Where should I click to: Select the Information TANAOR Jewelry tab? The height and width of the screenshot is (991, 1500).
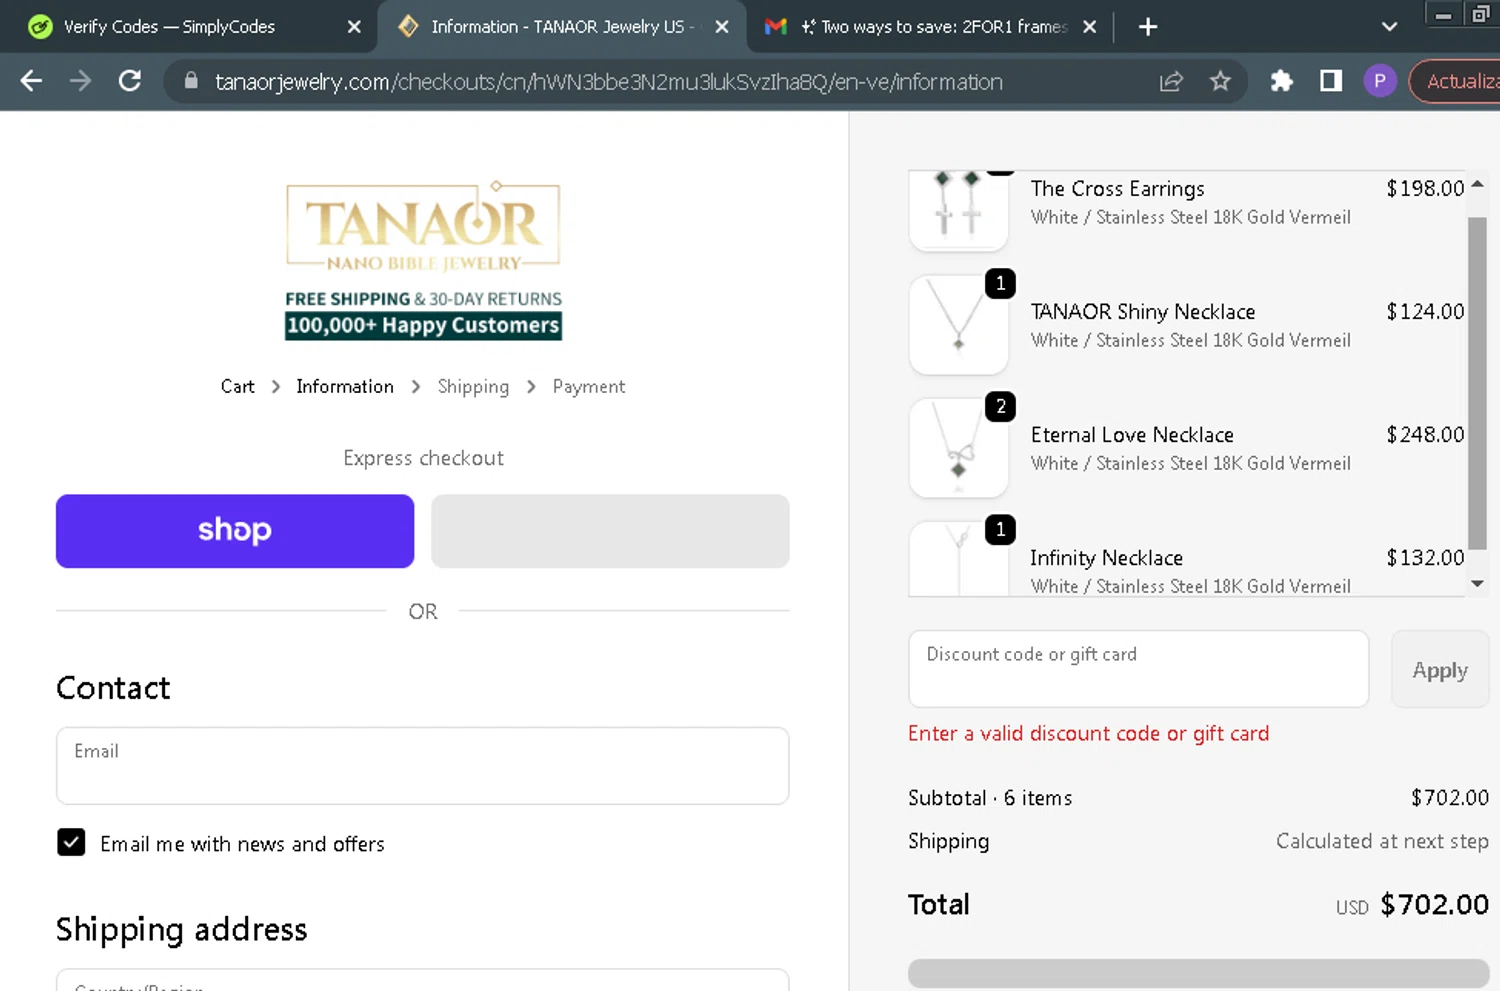(x=562, y=27)
